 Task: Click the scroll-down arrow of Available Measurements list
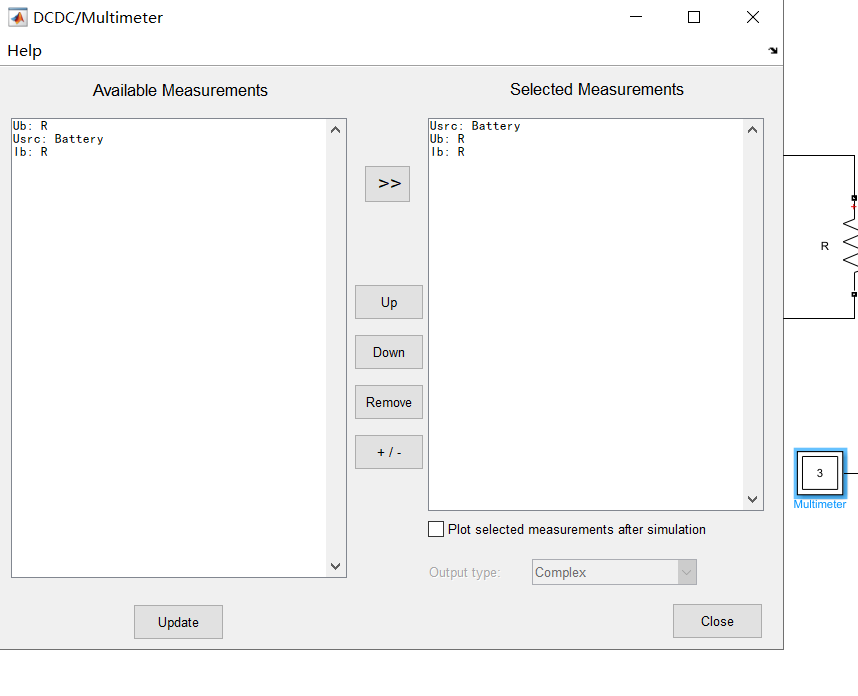point(335,566)
